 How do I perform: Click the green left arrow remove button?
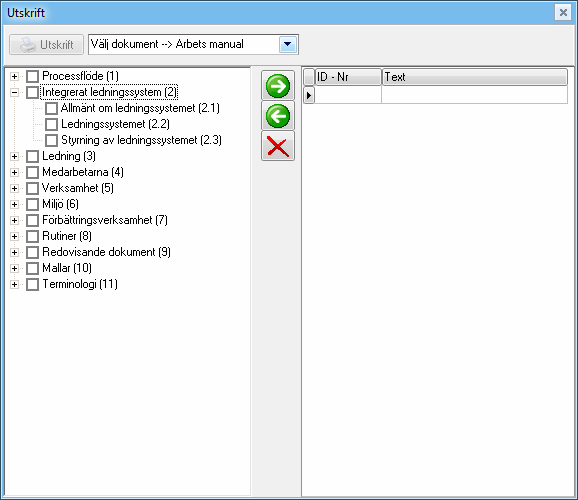(278, 116)
